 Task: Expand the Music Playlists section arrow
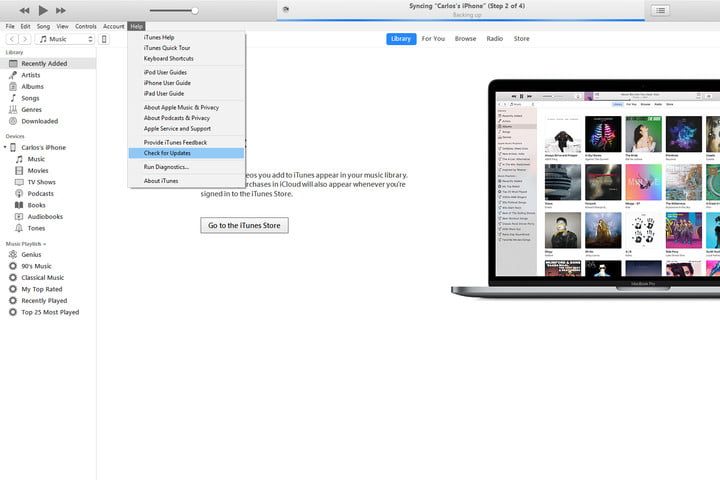click(x=45, y=244)
